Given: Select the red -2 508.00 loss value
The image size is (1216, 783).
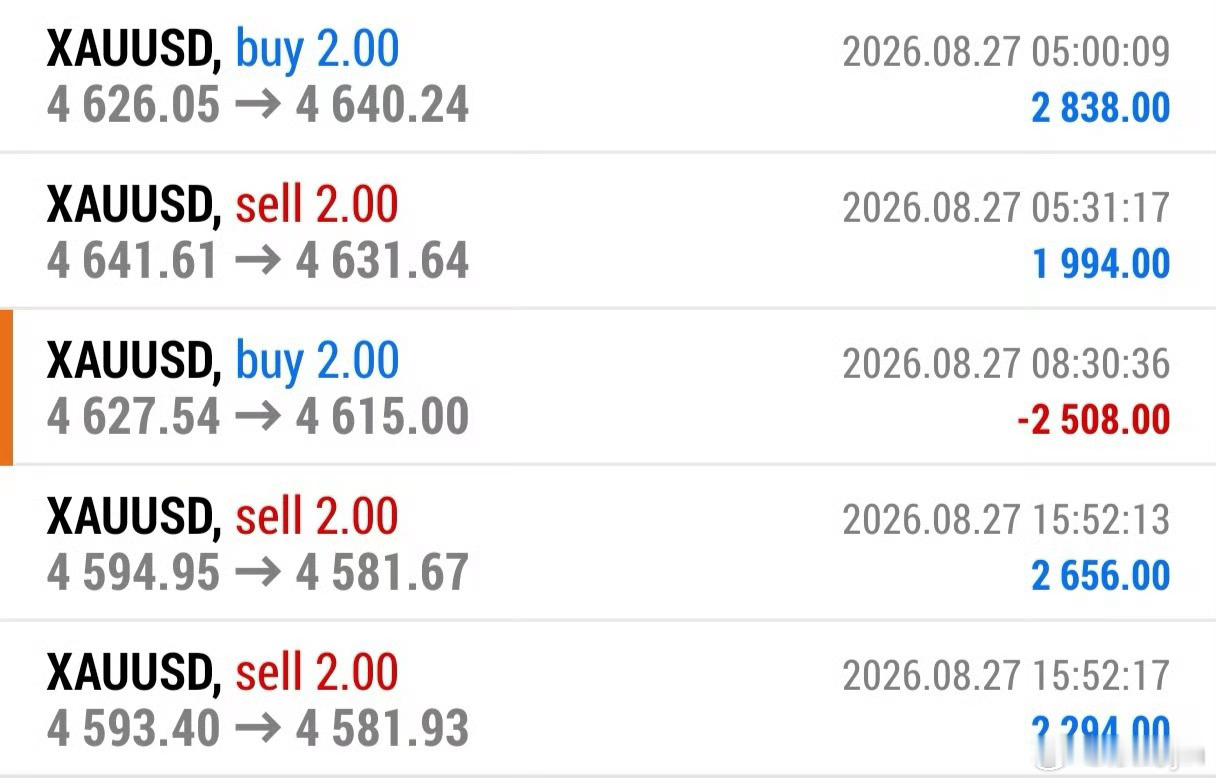Looking at the screenshot, I should coord(1093,420).
